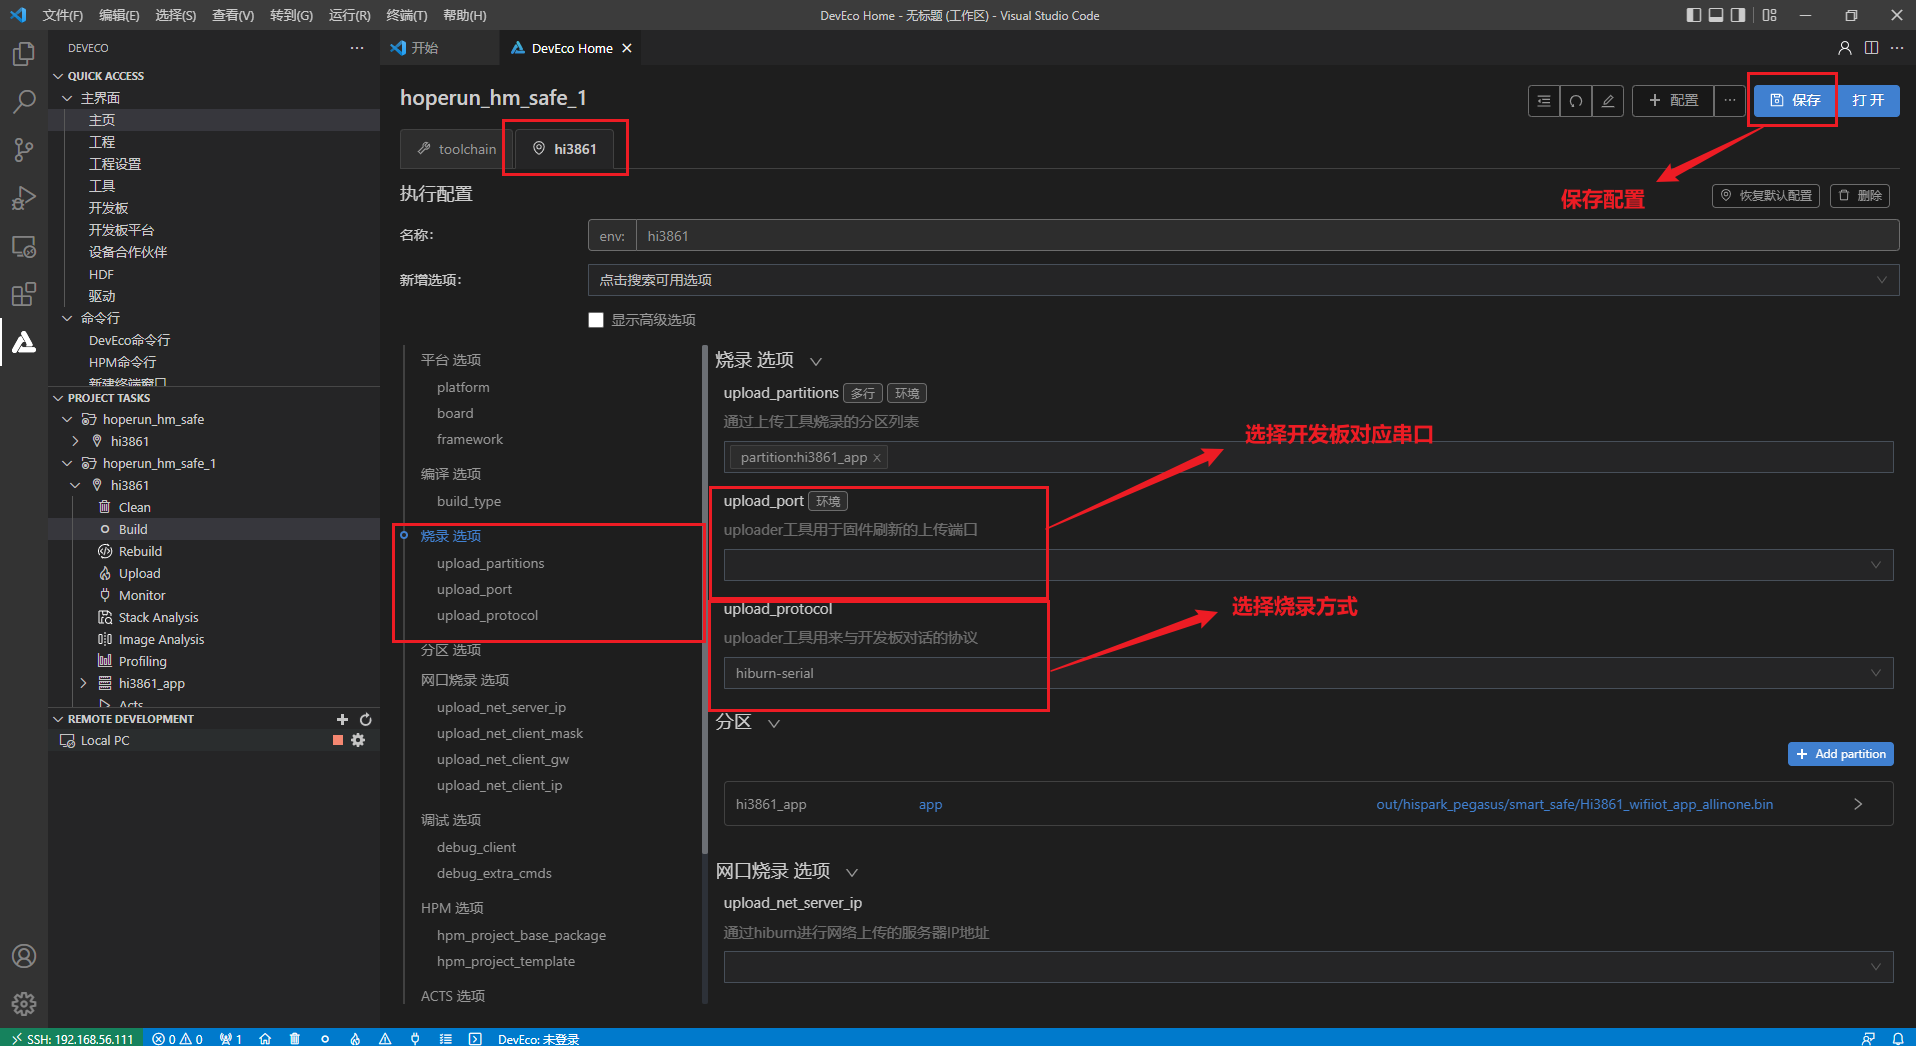
Task: Stop the Local PC connection
Action: click(338, 740)
